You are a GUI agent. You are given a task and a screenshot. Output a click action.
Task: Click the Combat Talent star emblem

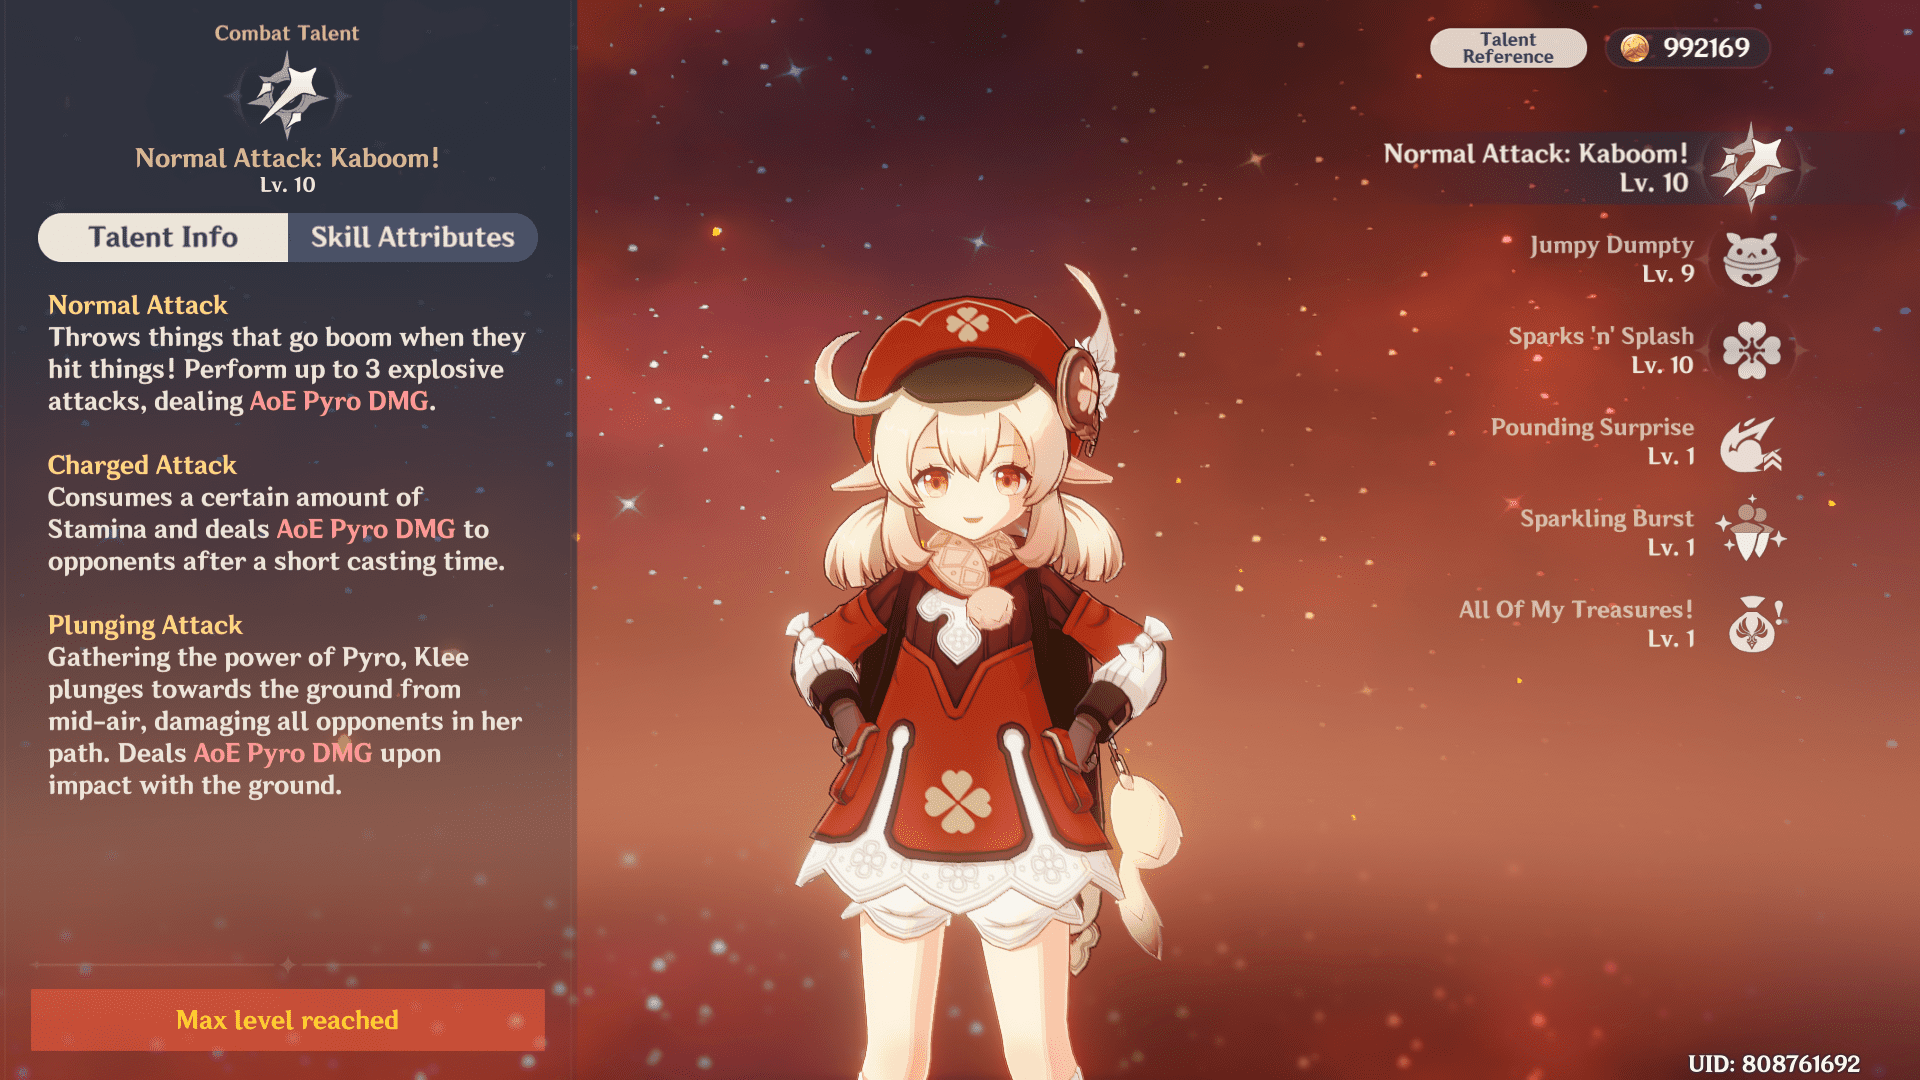pos(288,96)
